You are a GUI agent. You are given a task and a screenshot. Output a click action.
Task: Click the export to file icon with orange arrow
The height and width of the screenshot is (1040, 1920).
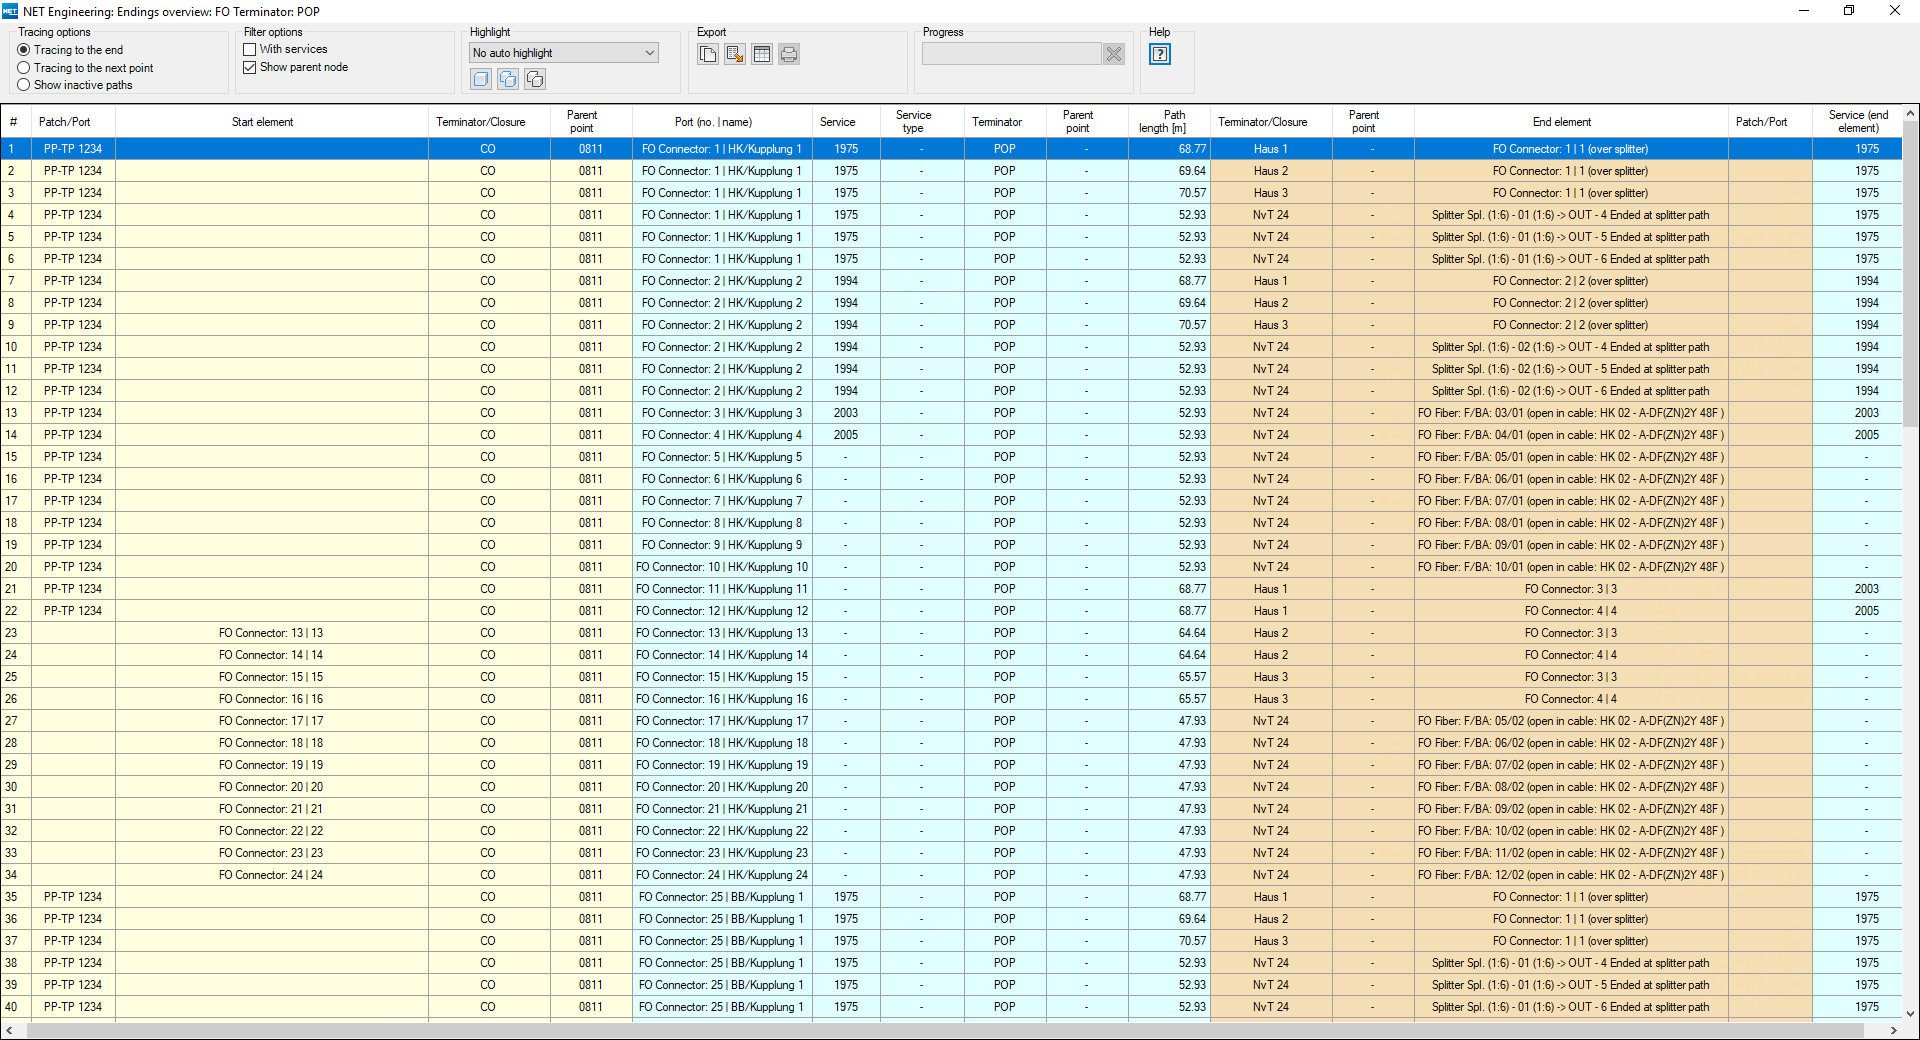(x=735, y=55)
